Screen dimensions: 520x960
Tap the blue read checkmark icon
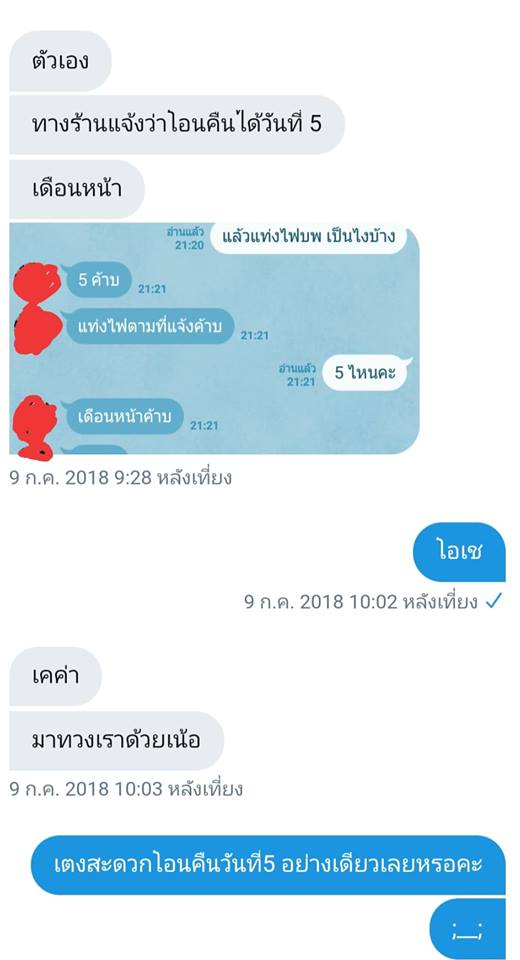pyautogui.click(x=494, y=602)
